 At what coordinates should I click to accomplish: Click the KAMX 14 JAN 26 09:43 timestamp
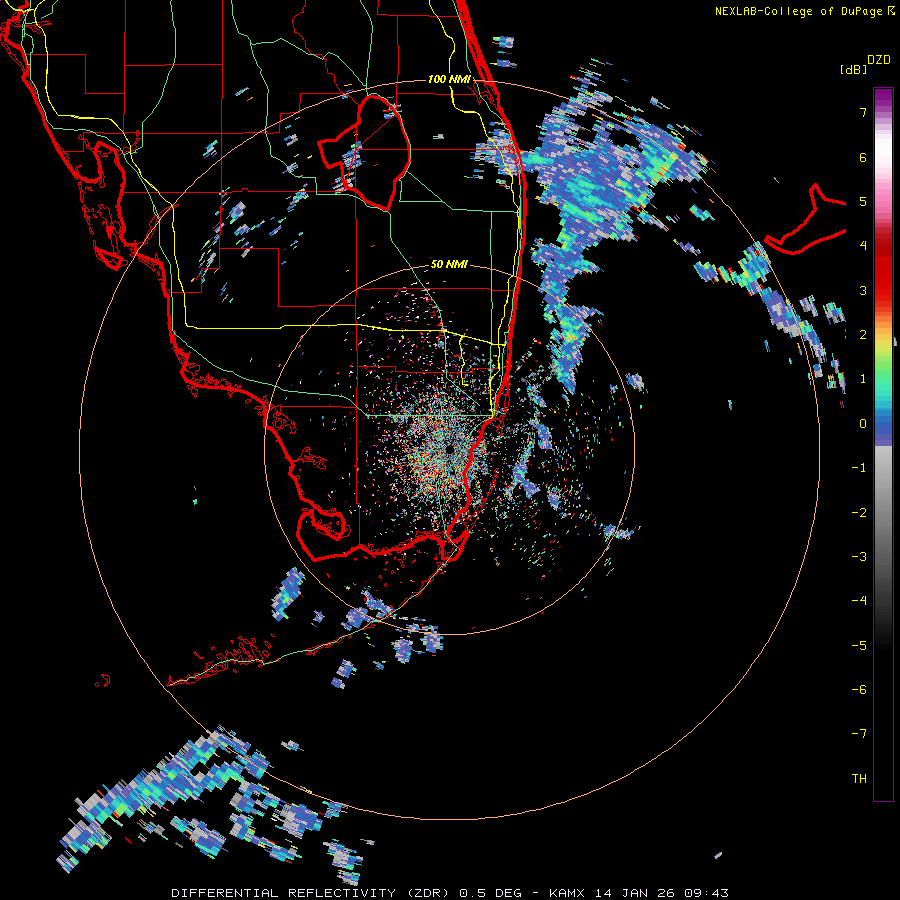coord(639,893)
